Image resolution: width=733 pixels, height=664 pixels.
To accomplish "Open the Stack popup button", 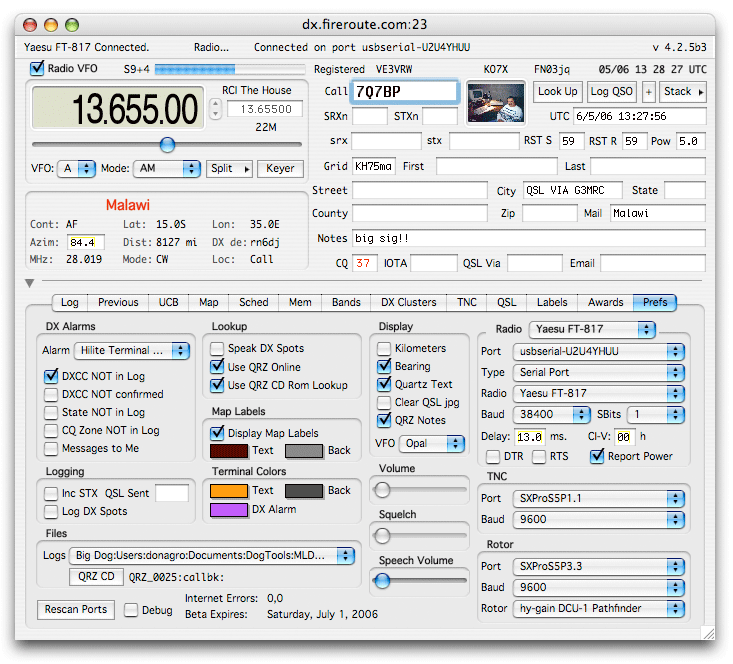I will pos(683,92).
